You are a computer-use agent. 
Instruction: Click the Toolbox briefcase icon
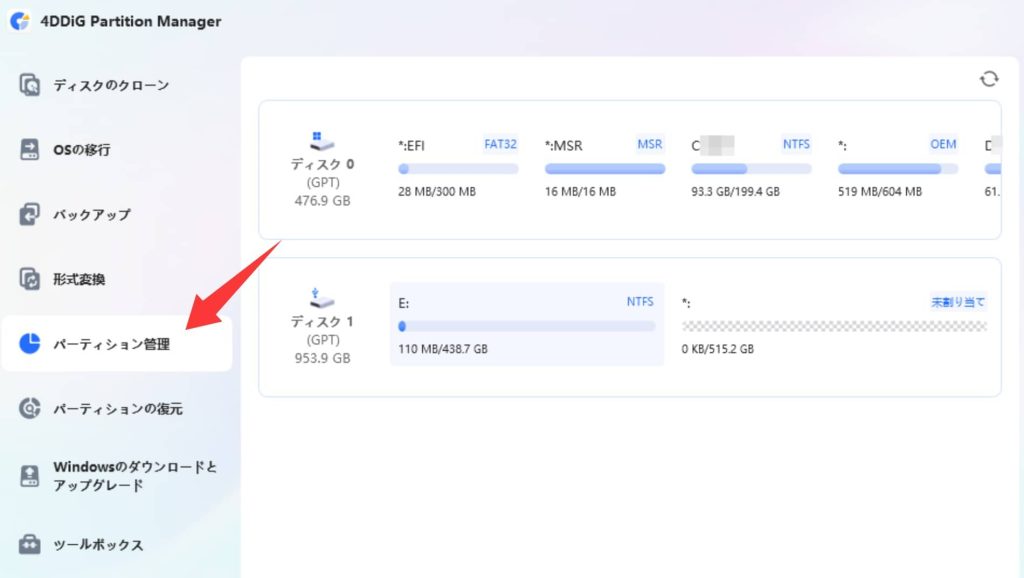point(29,544)
